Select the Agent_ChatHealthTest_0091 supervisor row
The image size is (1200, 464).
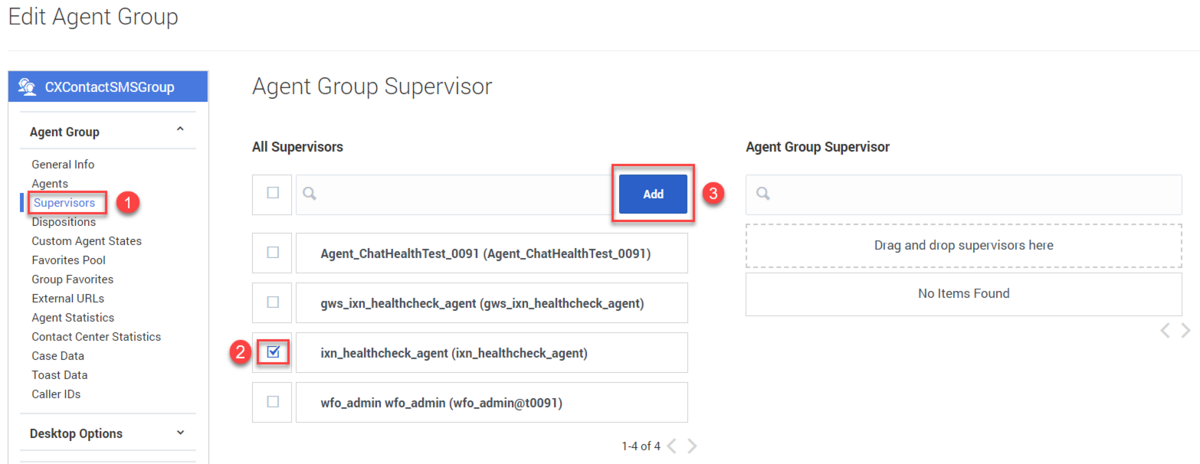point(492,254)
